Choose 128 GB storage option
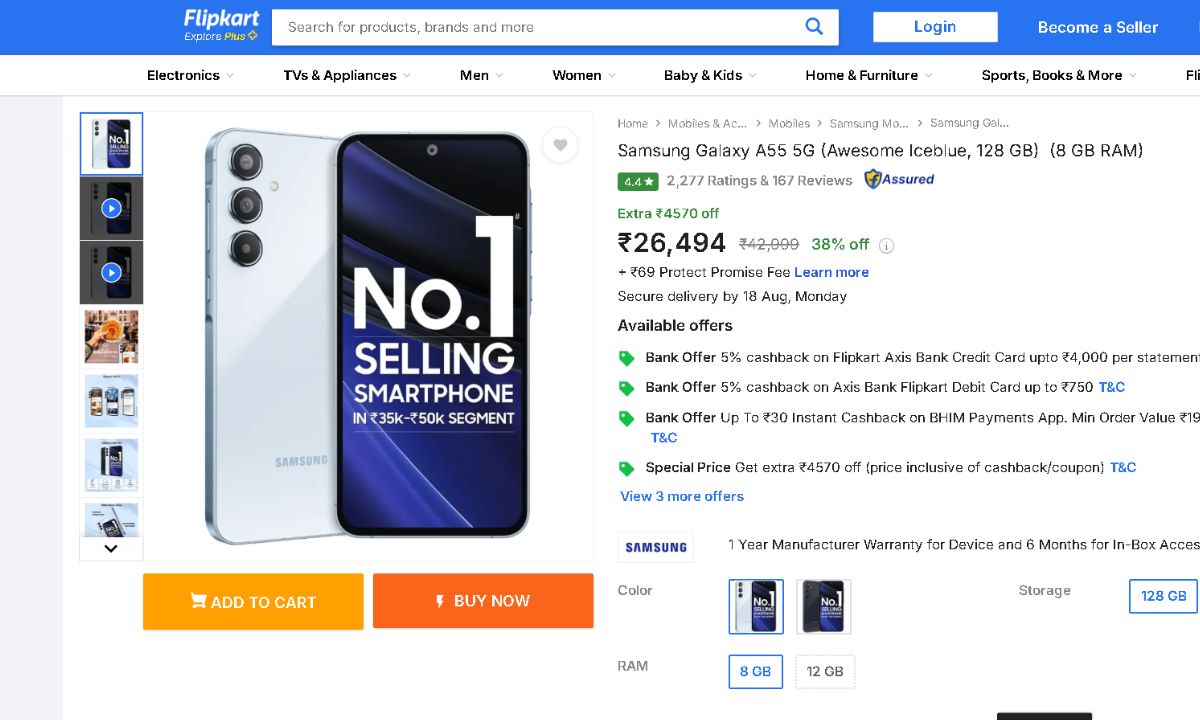 point(1164,596)
